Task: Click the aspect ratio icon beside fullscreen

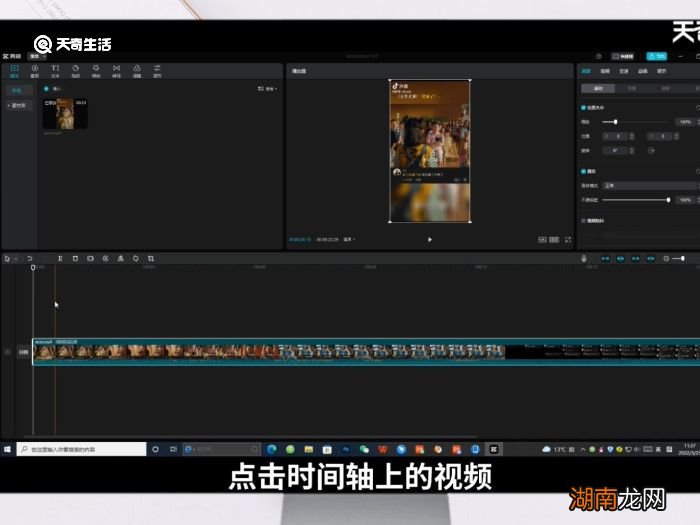Action: pyautogui.click(x=554, y=240)
